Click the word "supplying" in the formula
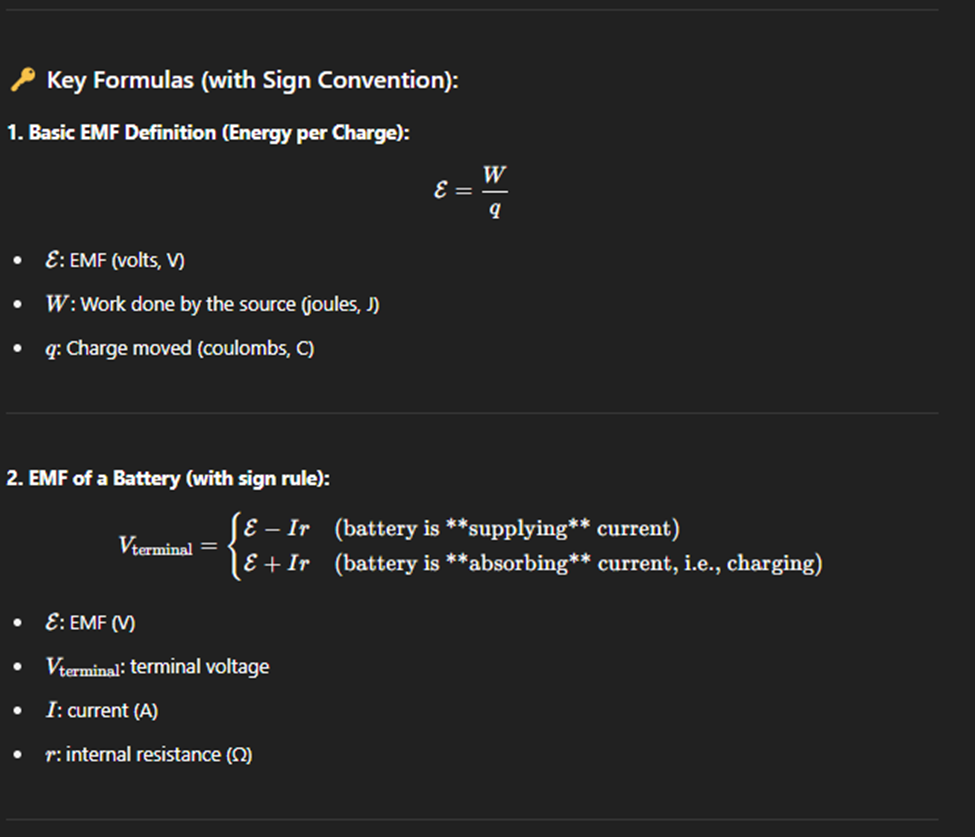975x837 pixels. (x=518, y=528)
